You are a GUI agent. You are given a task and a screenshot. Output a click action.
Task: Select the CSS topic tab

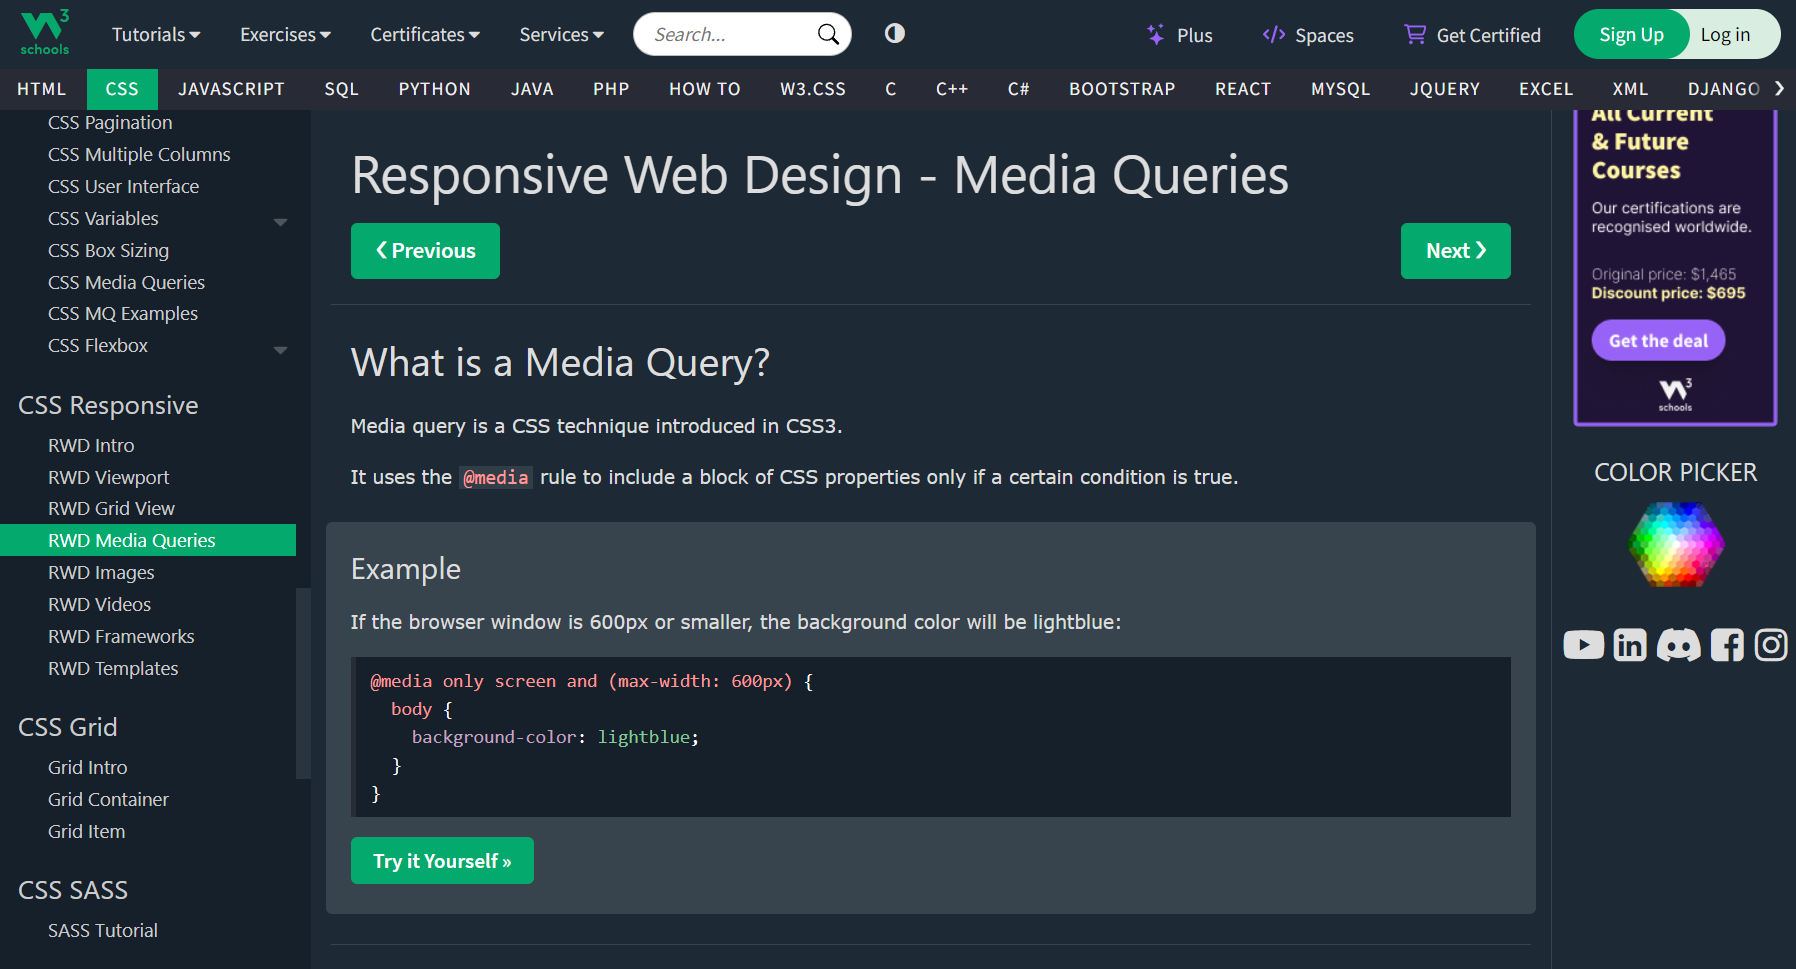pos(122,89)
